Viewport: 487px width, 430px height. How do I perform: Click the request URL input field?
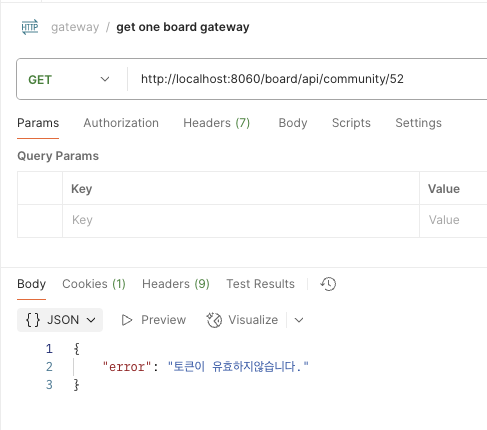[307, 79]
